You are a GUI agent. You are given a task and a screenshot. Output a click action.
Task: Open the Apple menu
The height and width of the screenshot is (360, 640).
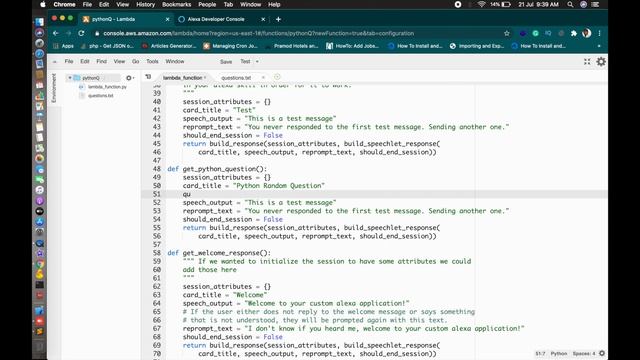tap(43, 4)
